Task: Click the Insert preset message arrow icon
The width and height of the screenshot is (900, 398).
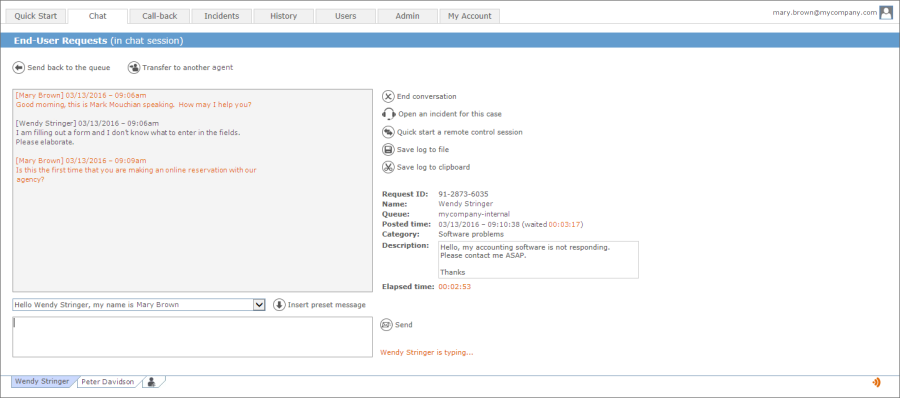Action: pos(280,305)
